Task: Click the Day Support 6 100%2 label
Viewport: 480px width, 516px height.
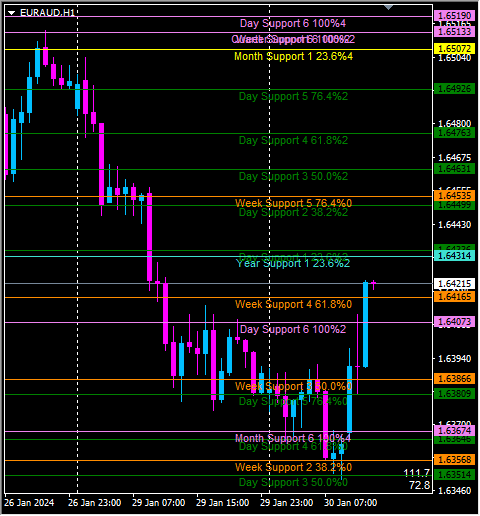Action: [293, 329]
